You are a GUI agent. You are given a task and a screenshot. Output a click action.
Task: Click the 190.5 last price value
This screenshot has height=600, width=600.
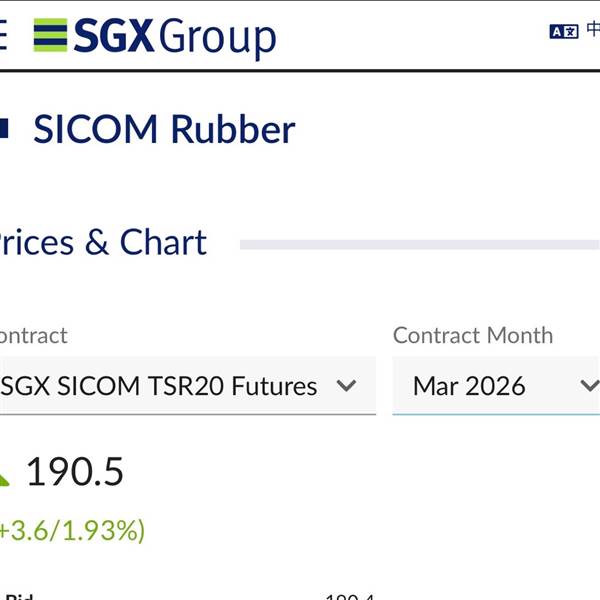74,472
